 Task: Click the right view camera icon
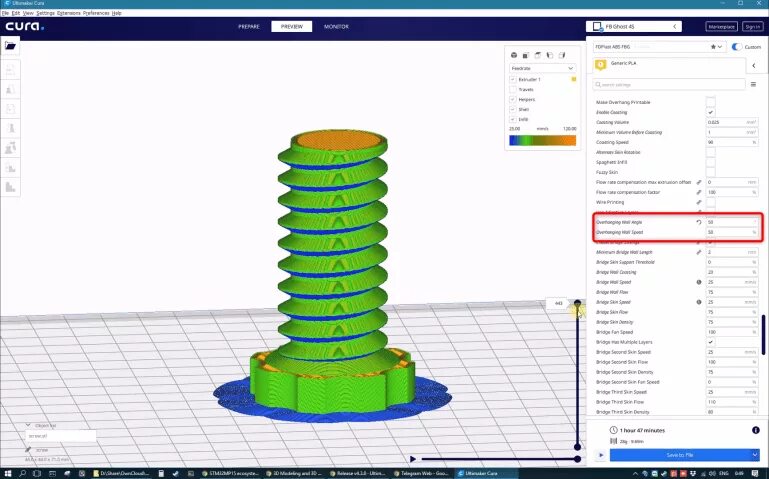(562, 55)
